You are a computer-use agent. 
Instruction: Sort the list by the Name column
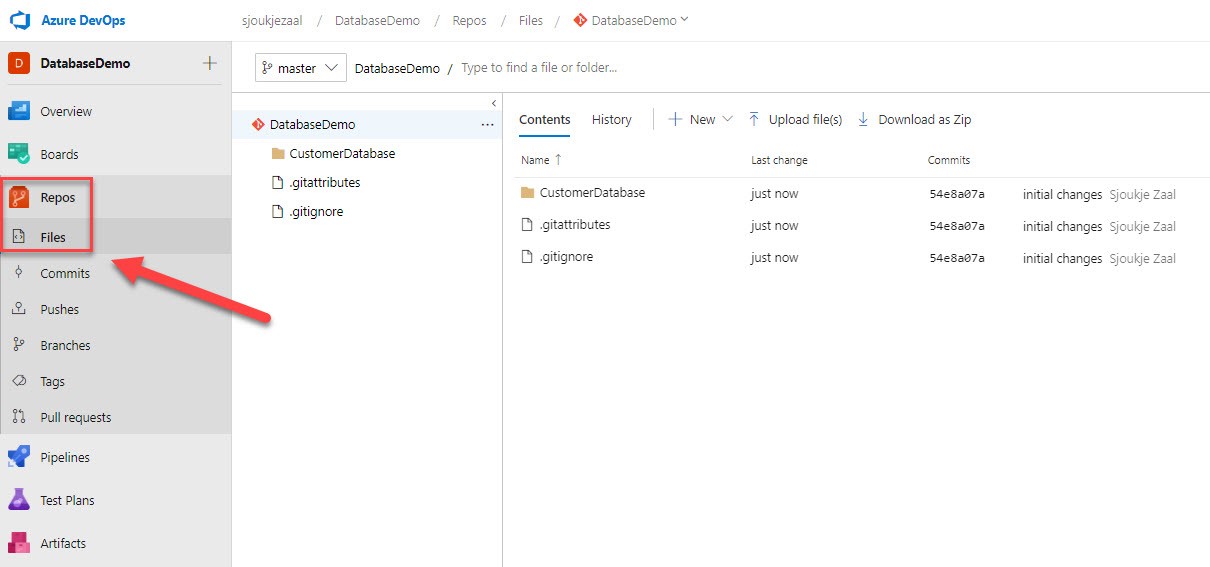541,160
